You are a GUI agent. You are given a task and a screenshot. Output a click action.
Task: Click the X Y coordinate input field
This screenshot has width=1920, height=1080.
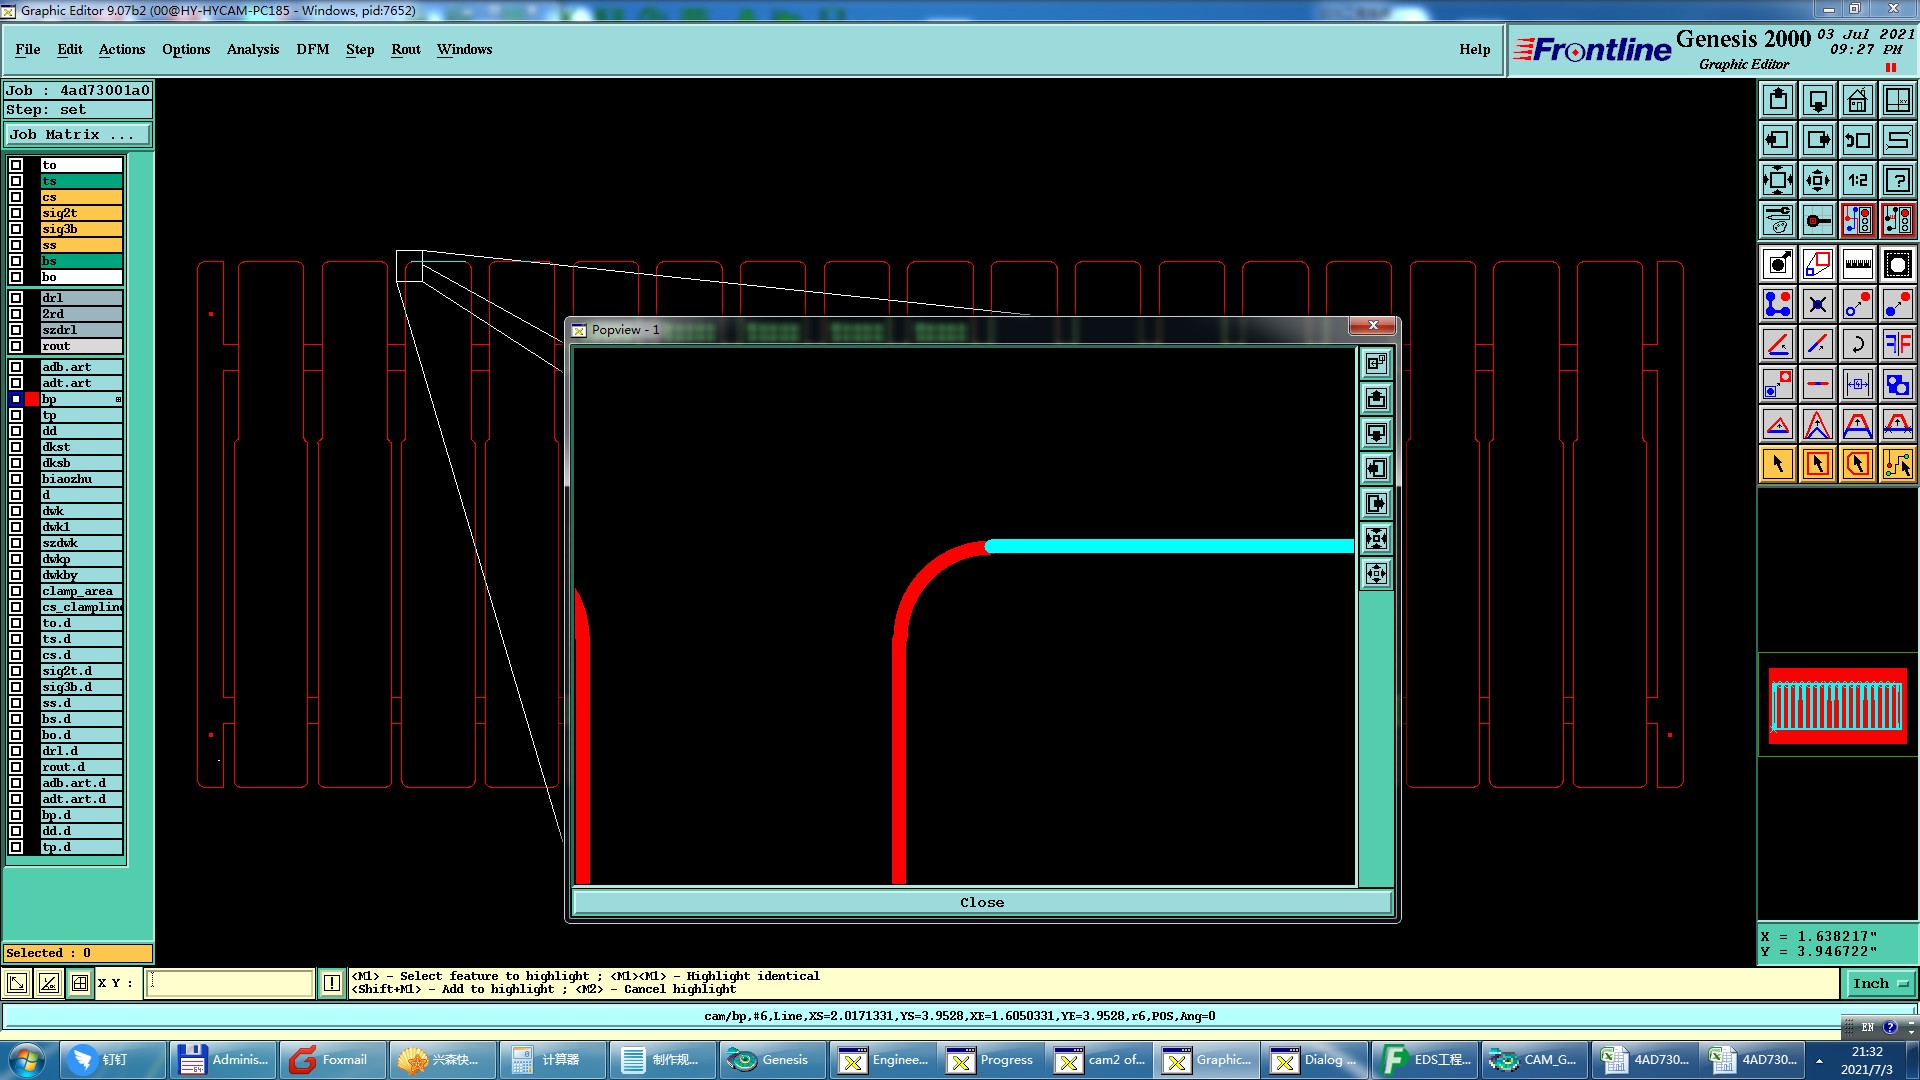230,983
